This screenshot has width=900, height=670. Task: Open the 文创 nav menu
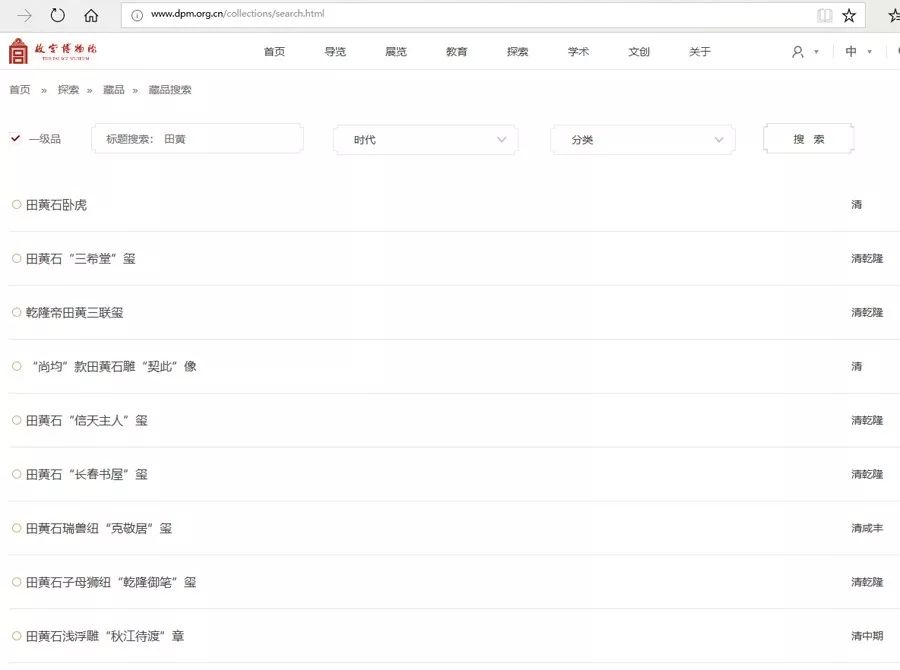639,52
